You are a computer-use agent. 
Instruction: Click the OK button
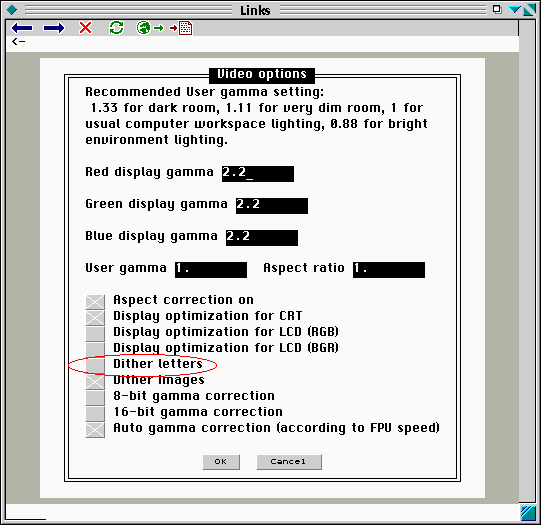coord(221,462)
